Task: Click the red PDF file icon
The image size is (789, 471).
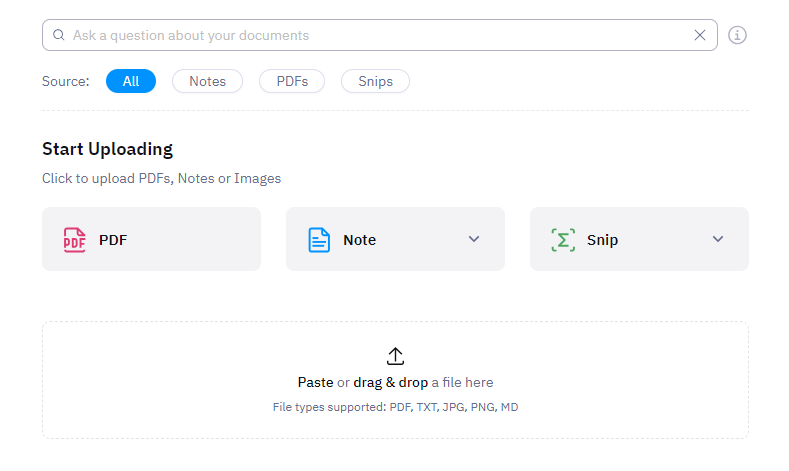Action: coord(75,240)
